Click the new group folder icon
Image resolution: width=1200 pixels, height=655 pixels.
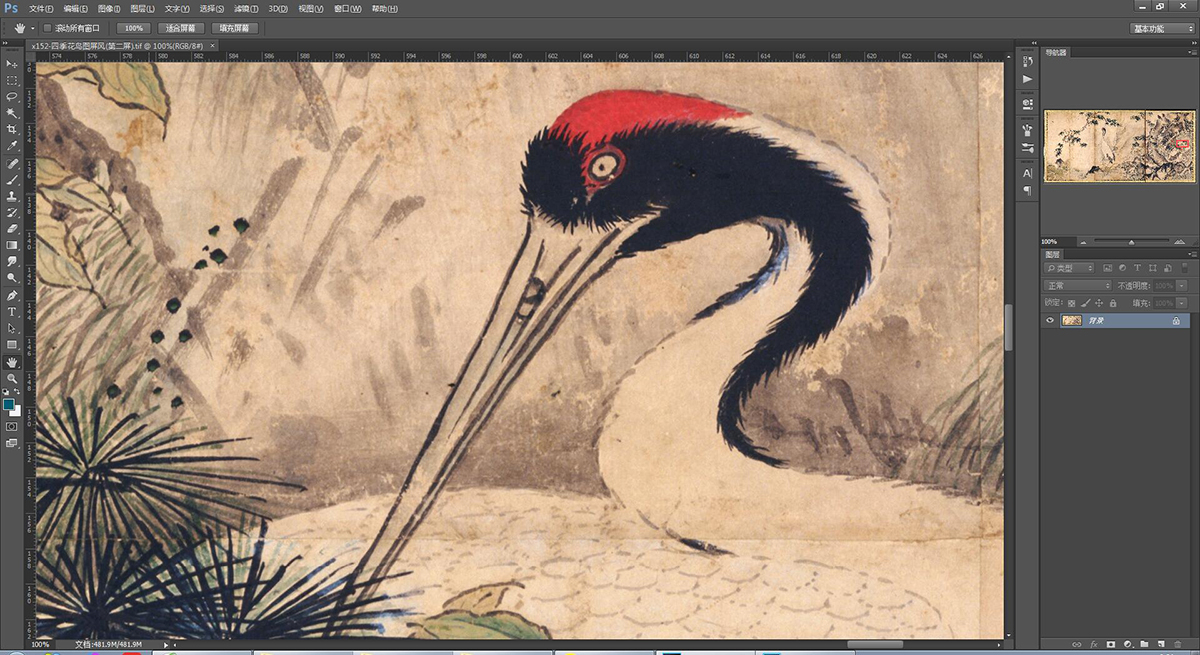click(x=1144, y=643)
